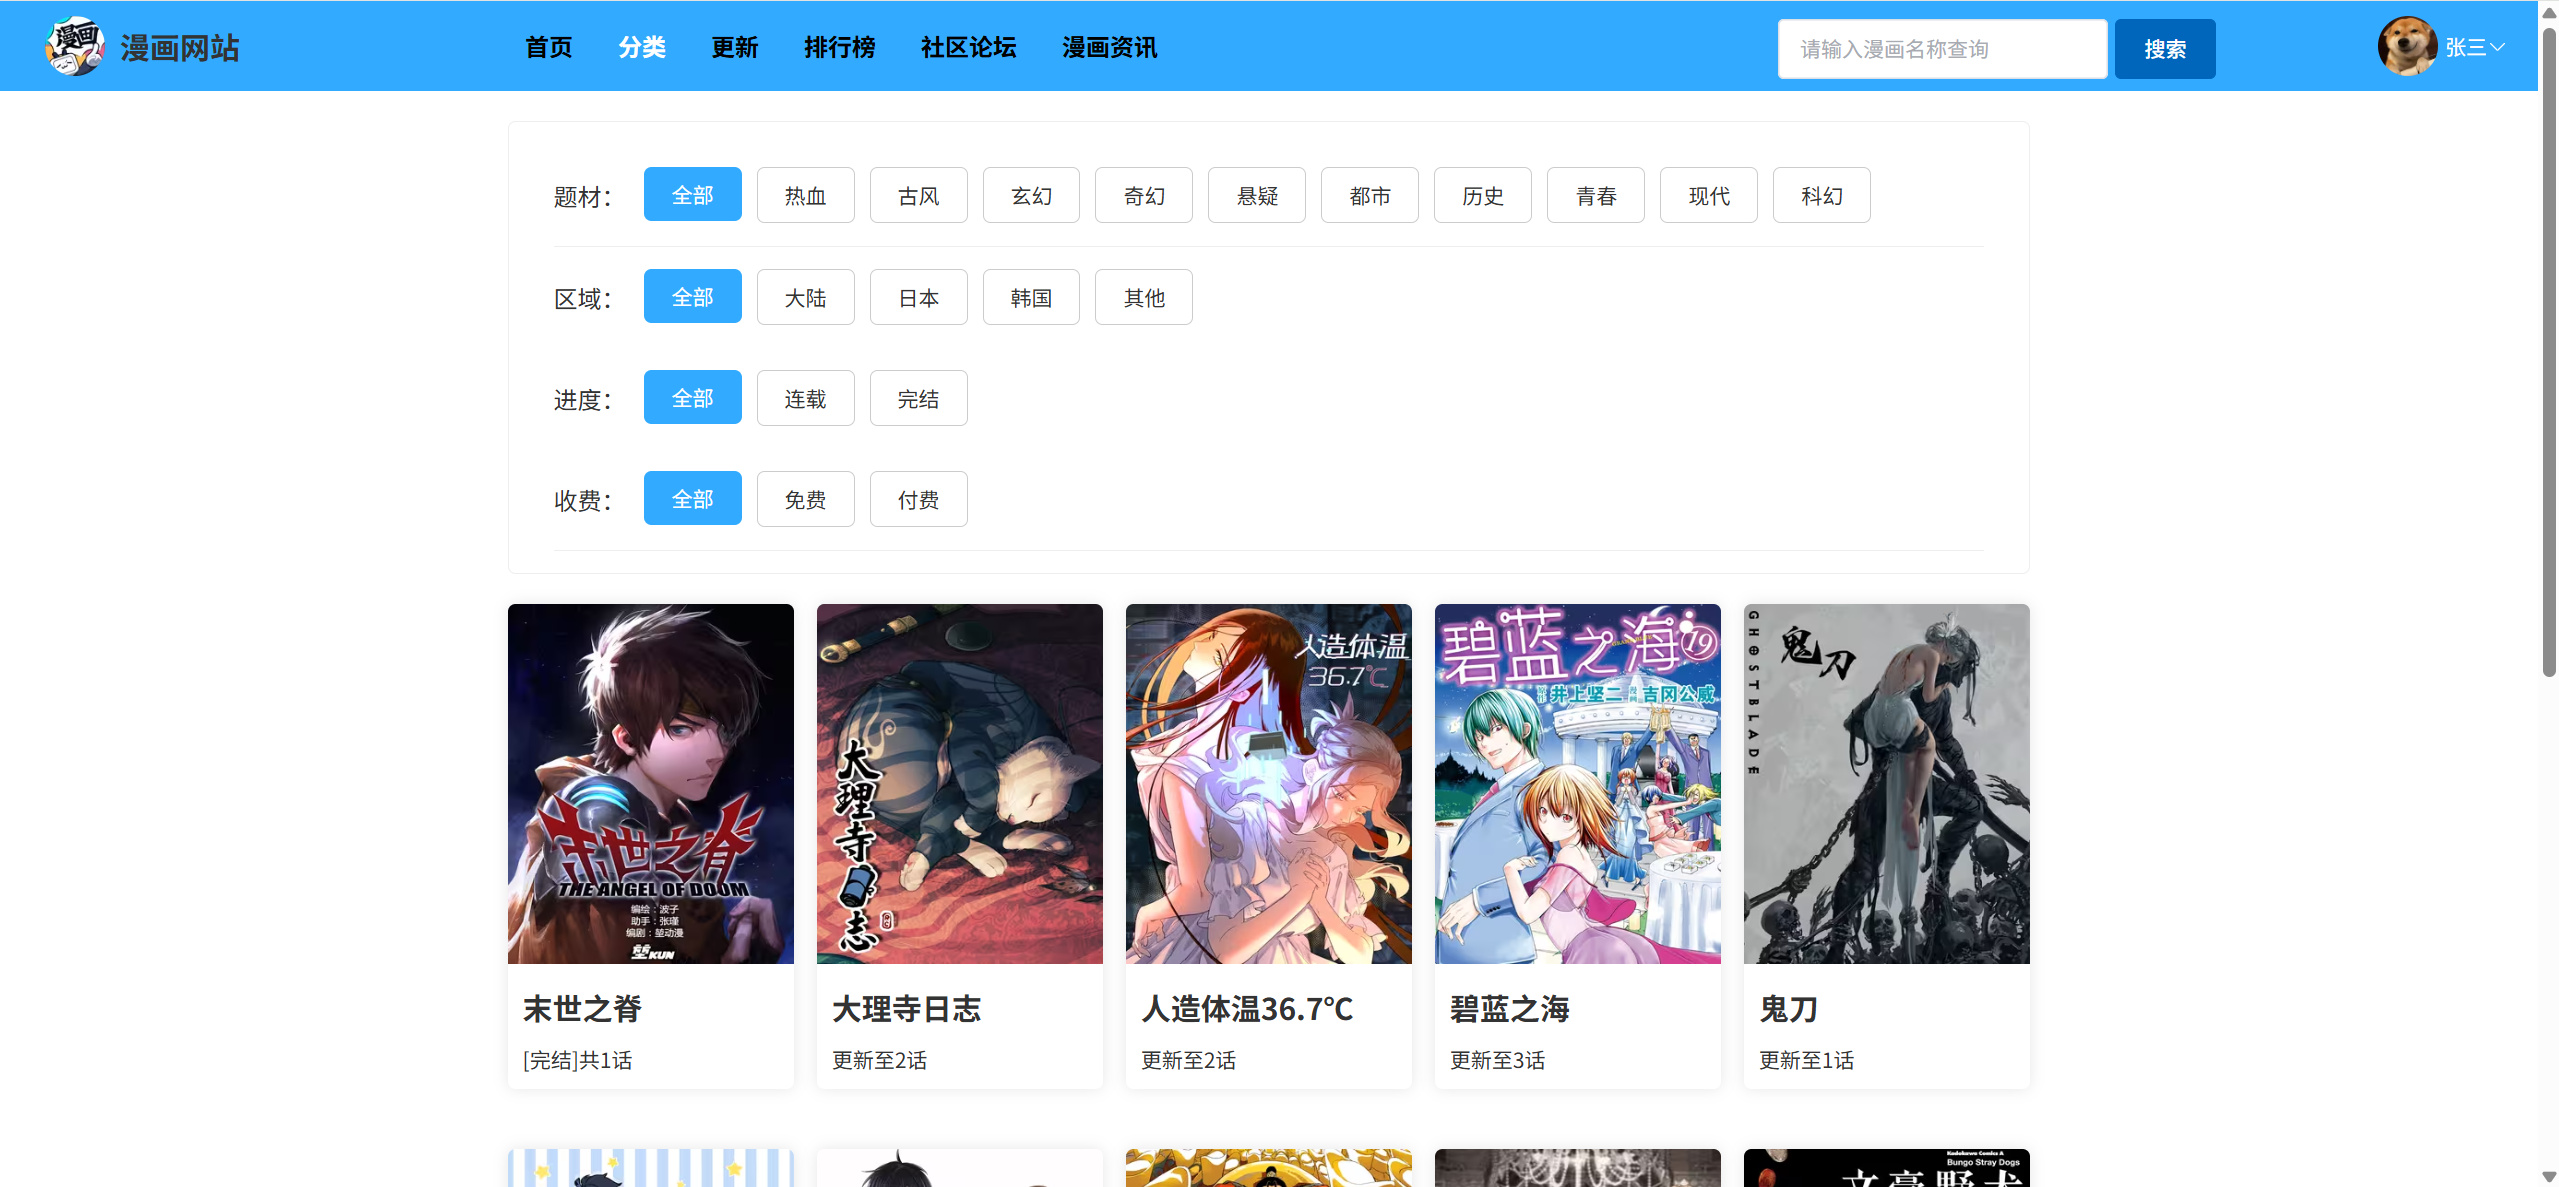The image size is (2559, 1187).
Task: Click the scrollbar down arrow
Action: [2549, 1177]
